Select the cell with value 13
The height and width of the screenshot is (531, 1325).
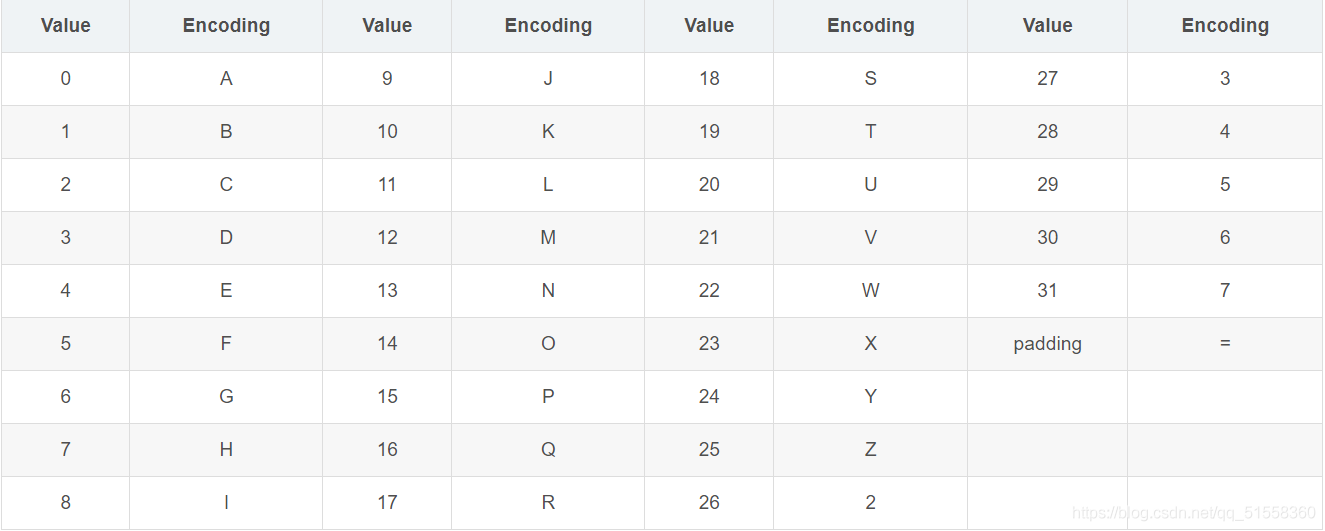[387, 291]
